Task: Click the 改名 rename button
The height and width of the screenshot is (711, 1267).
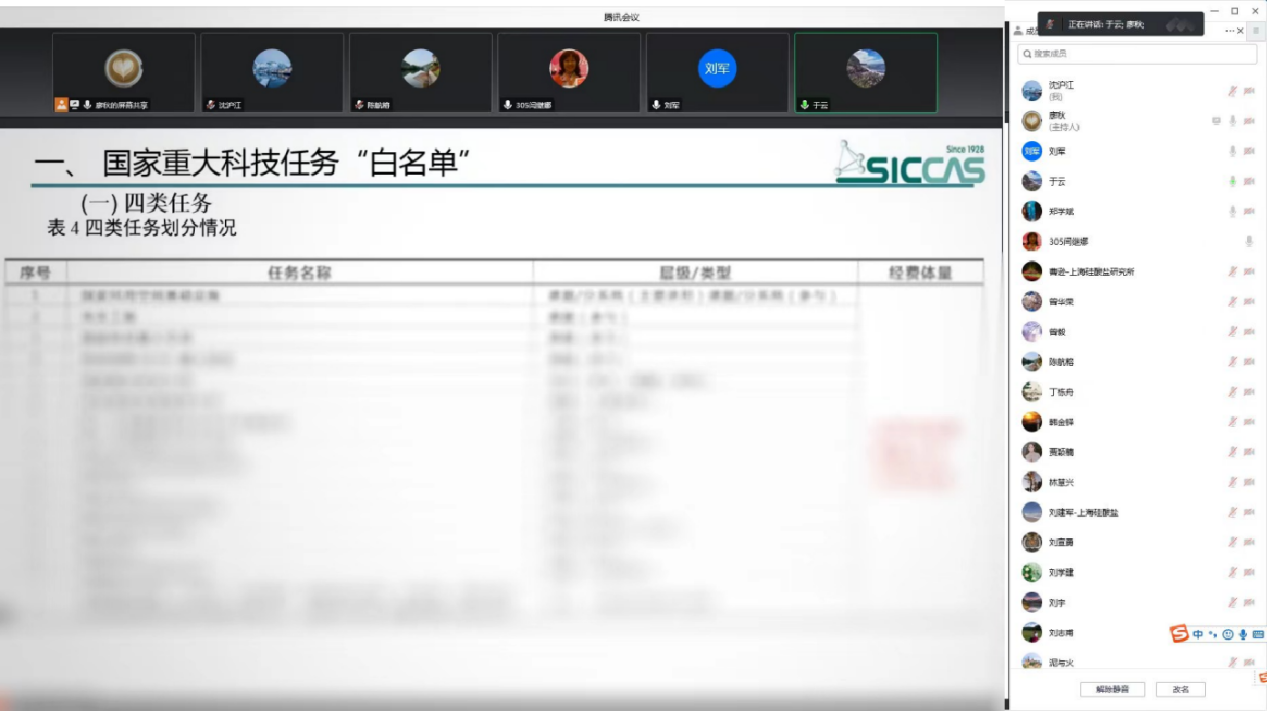Action: (1180, 690)
